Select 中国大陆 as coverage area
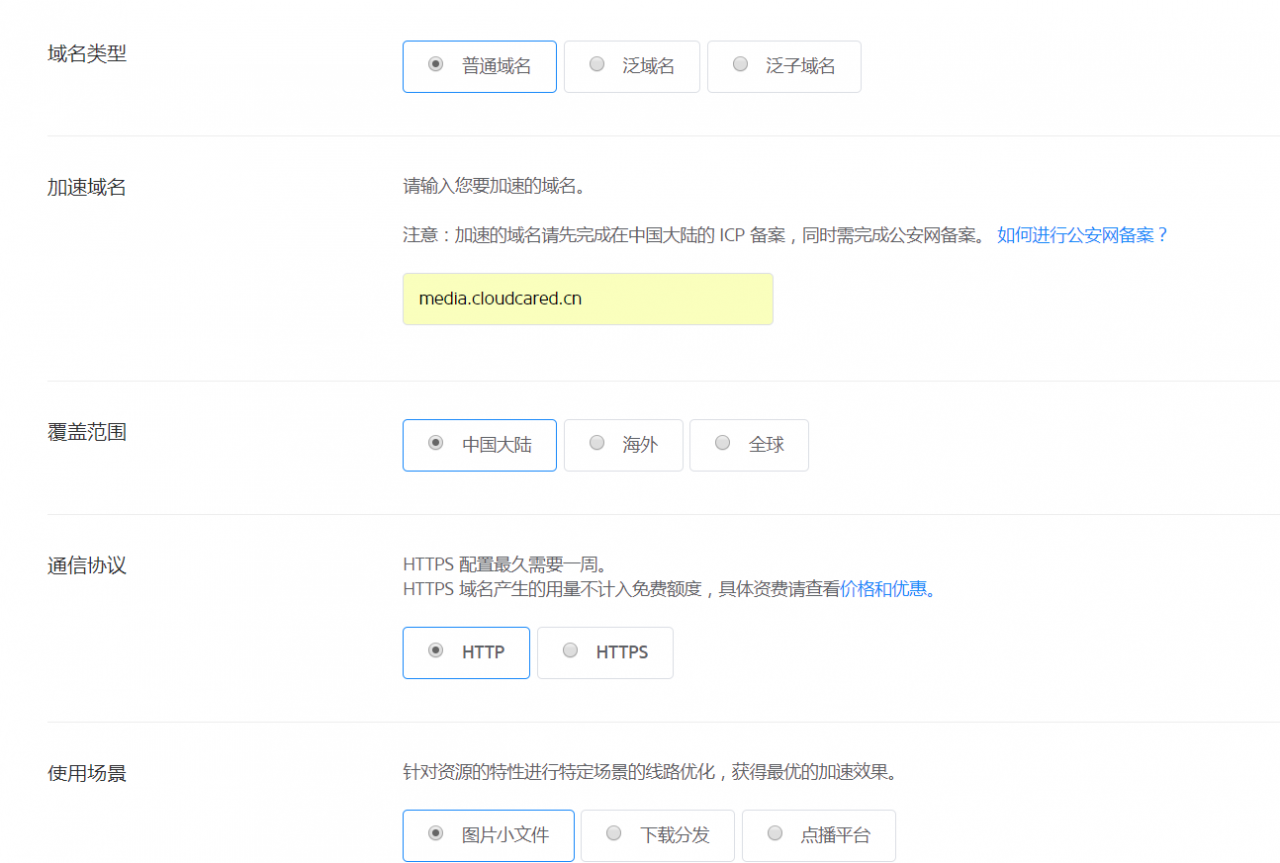 479,445
